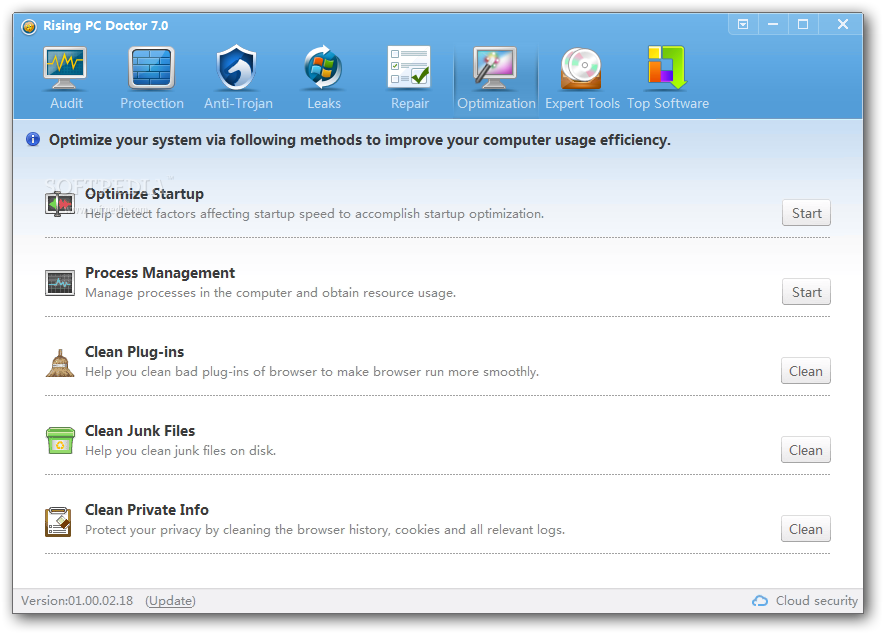The image size is (884, 634).
Task: Switch to the Expert Tools tab label
Action: pyautogui.click(x=582, y=104)
